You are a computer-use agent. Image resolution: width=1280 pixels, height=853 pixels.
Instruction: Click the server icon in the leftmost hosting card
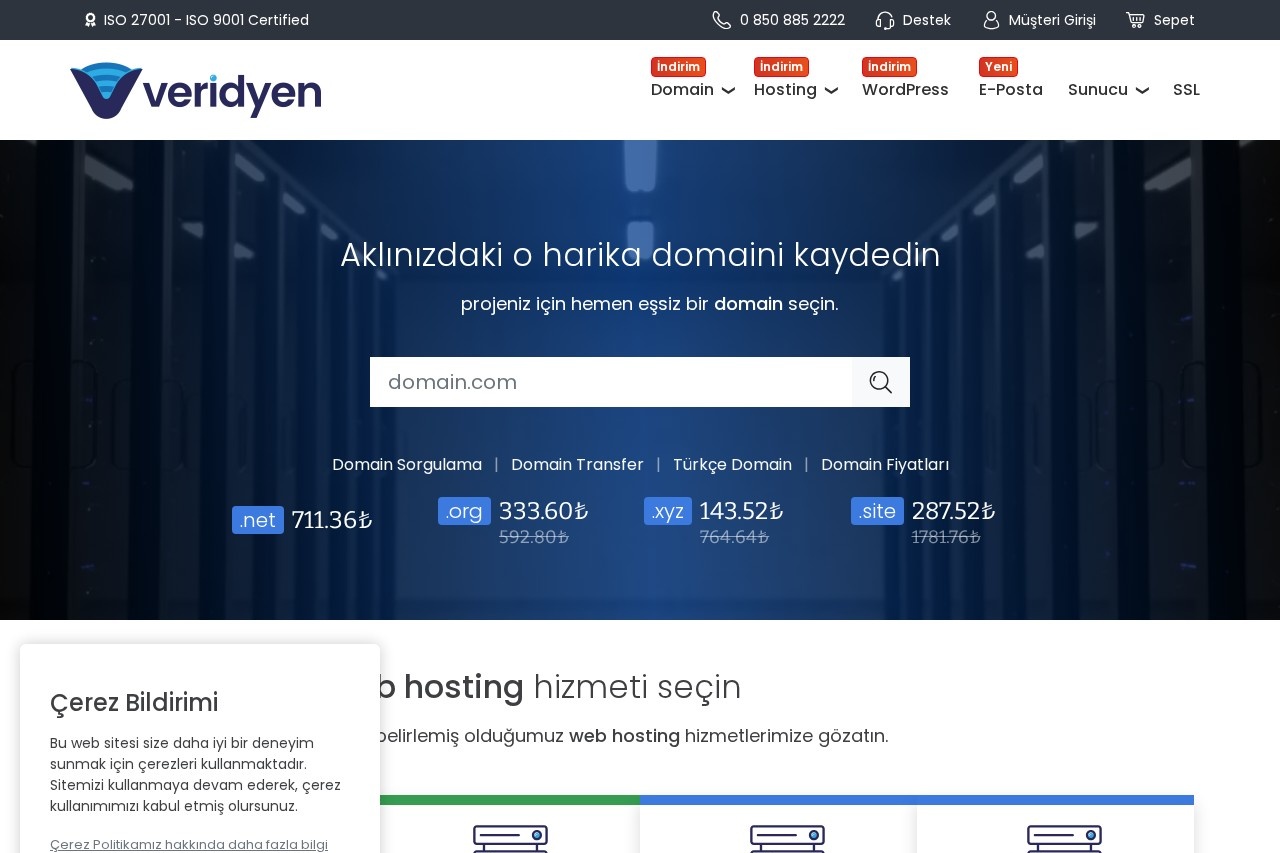point(510,840)
